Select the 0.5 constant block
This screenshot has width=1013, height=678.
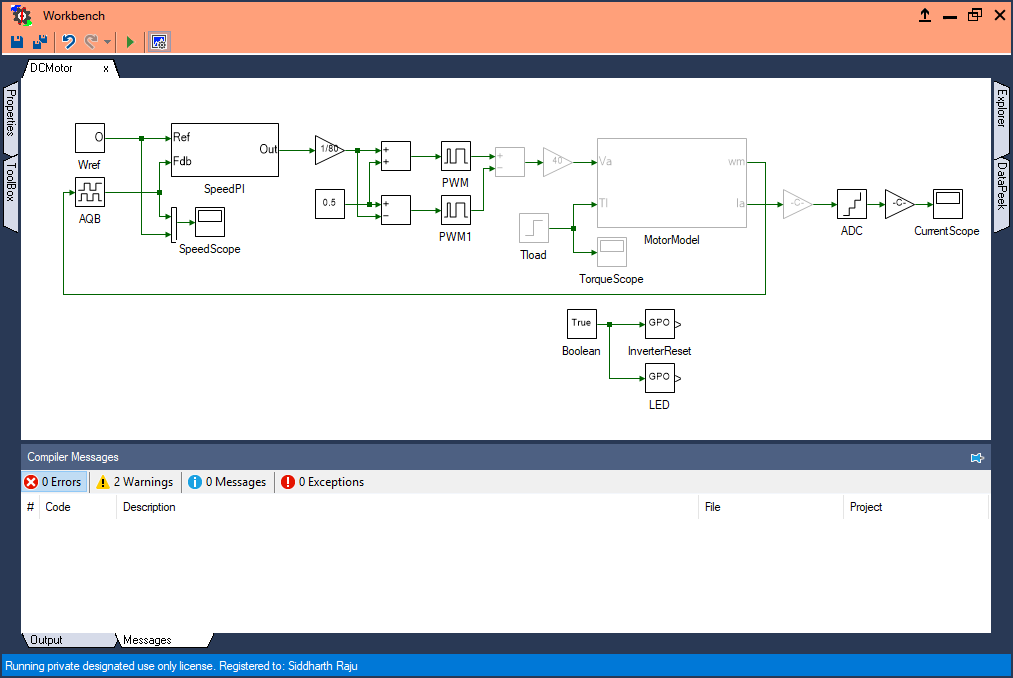pos(329,204)
